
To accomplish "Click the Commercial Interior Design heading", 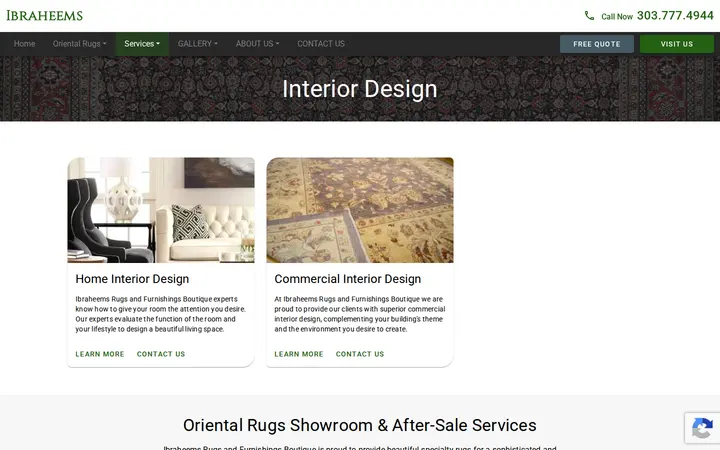I will pos(348,279).
